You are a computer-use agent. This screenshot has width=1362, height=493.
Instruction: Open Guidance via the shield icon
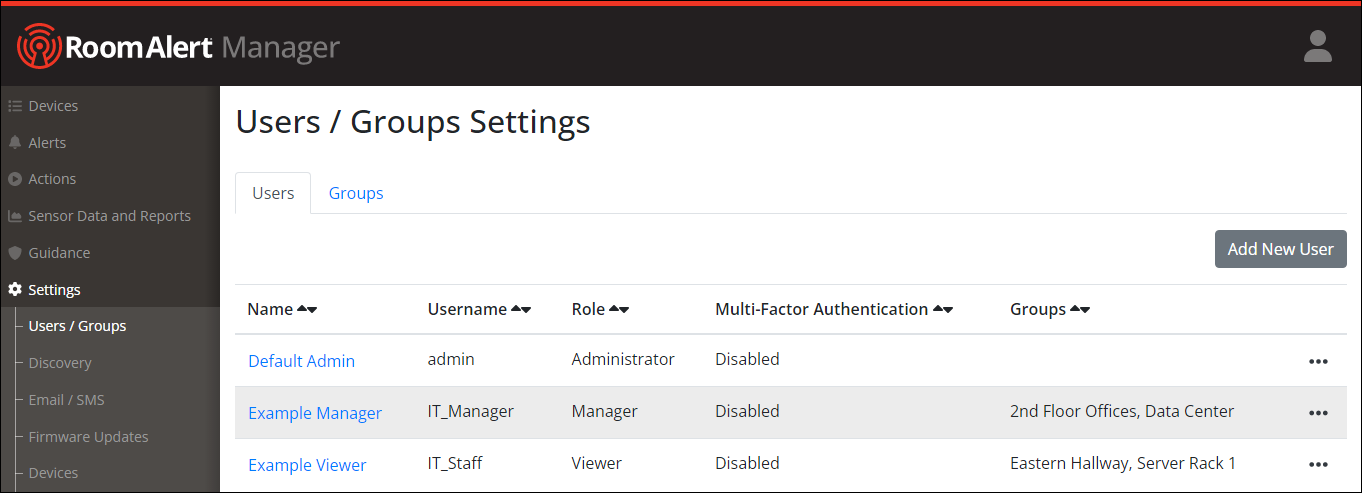point(15,253)
